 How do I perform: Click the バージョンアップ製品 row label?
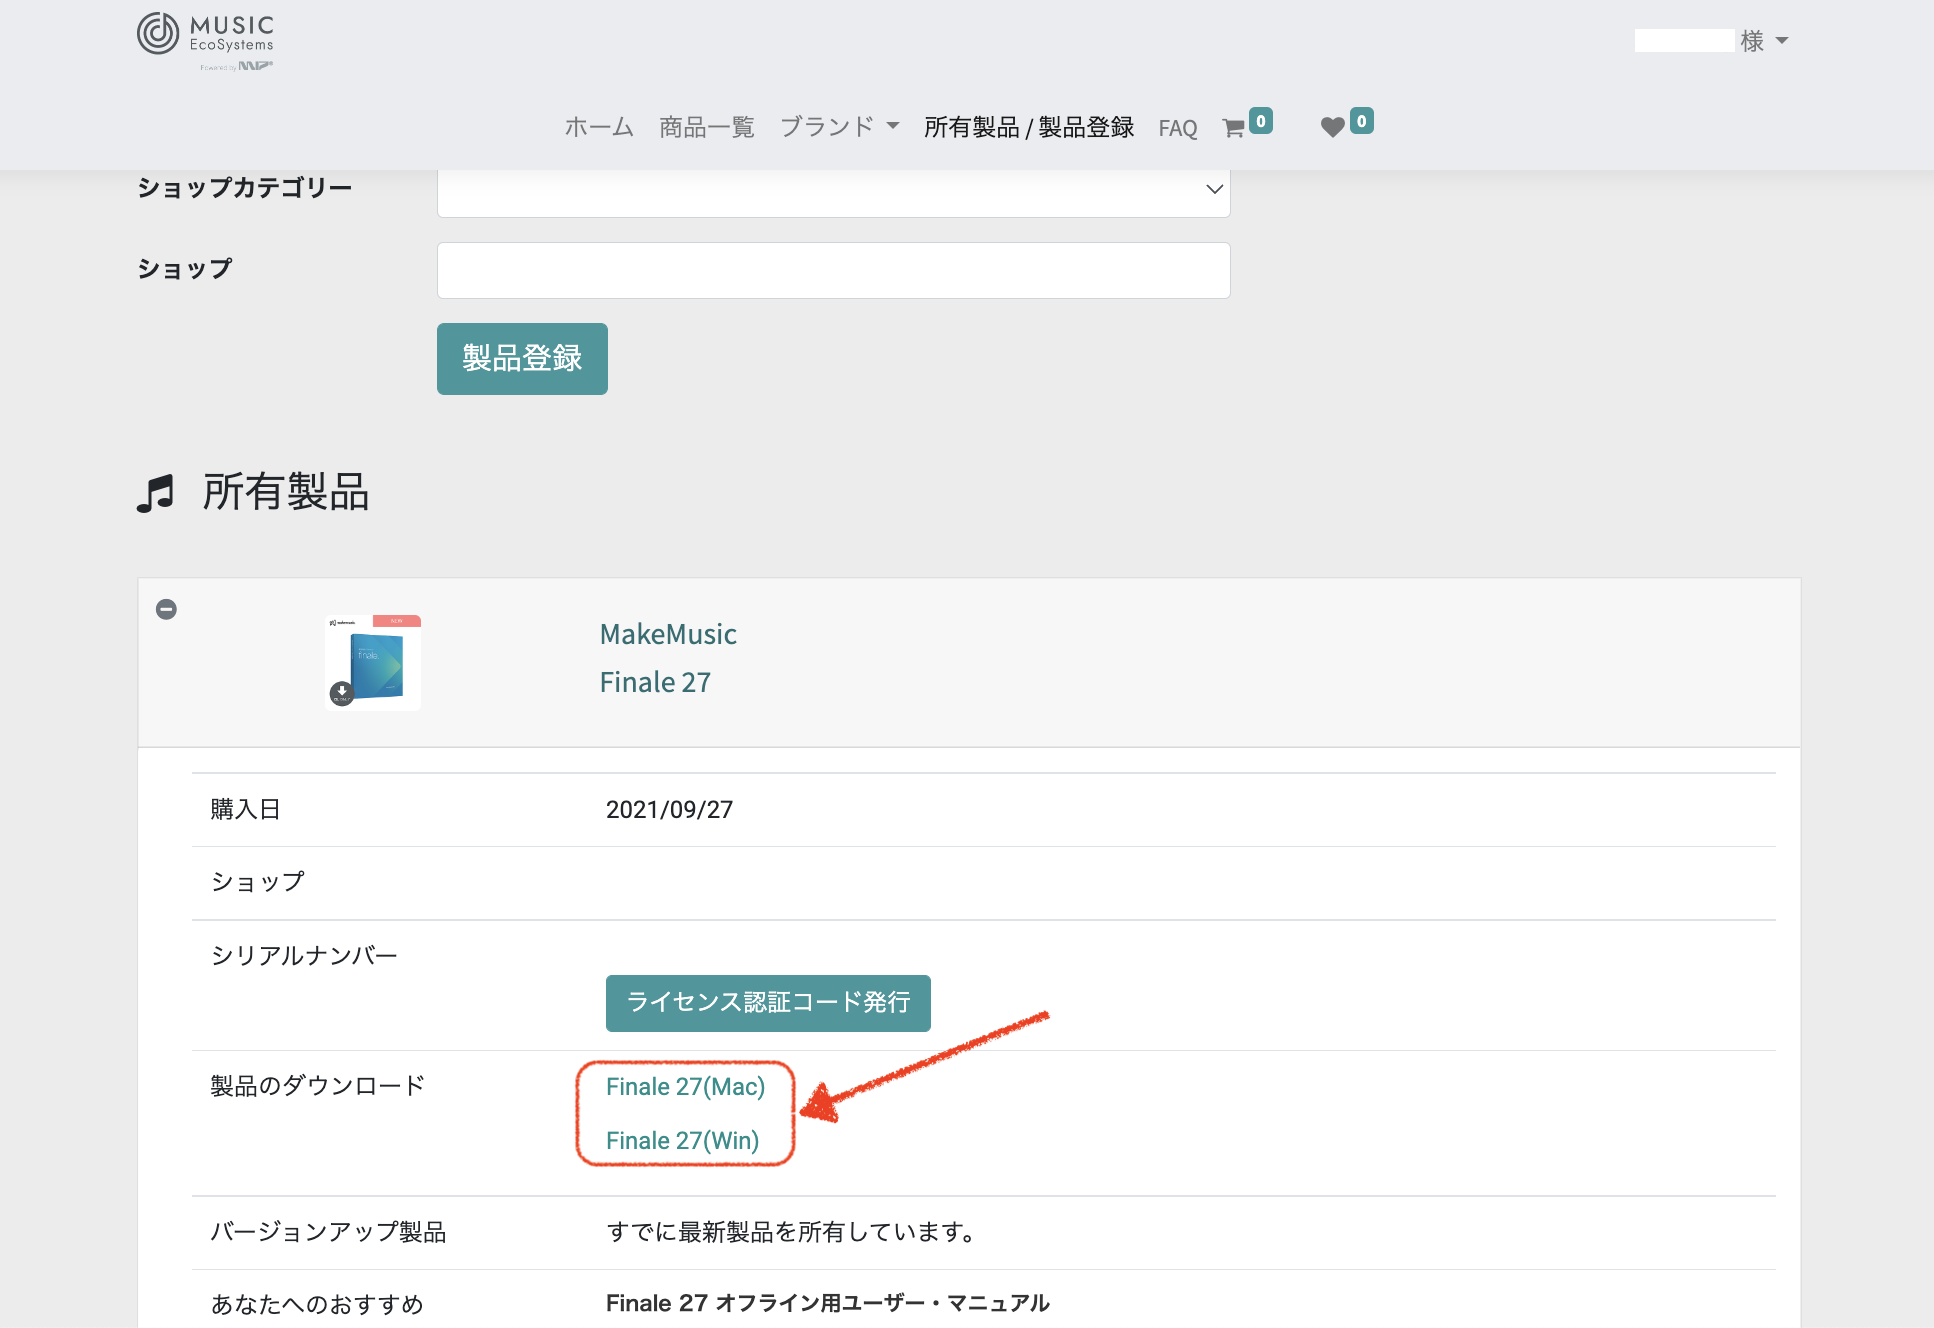pos(328,1232)
